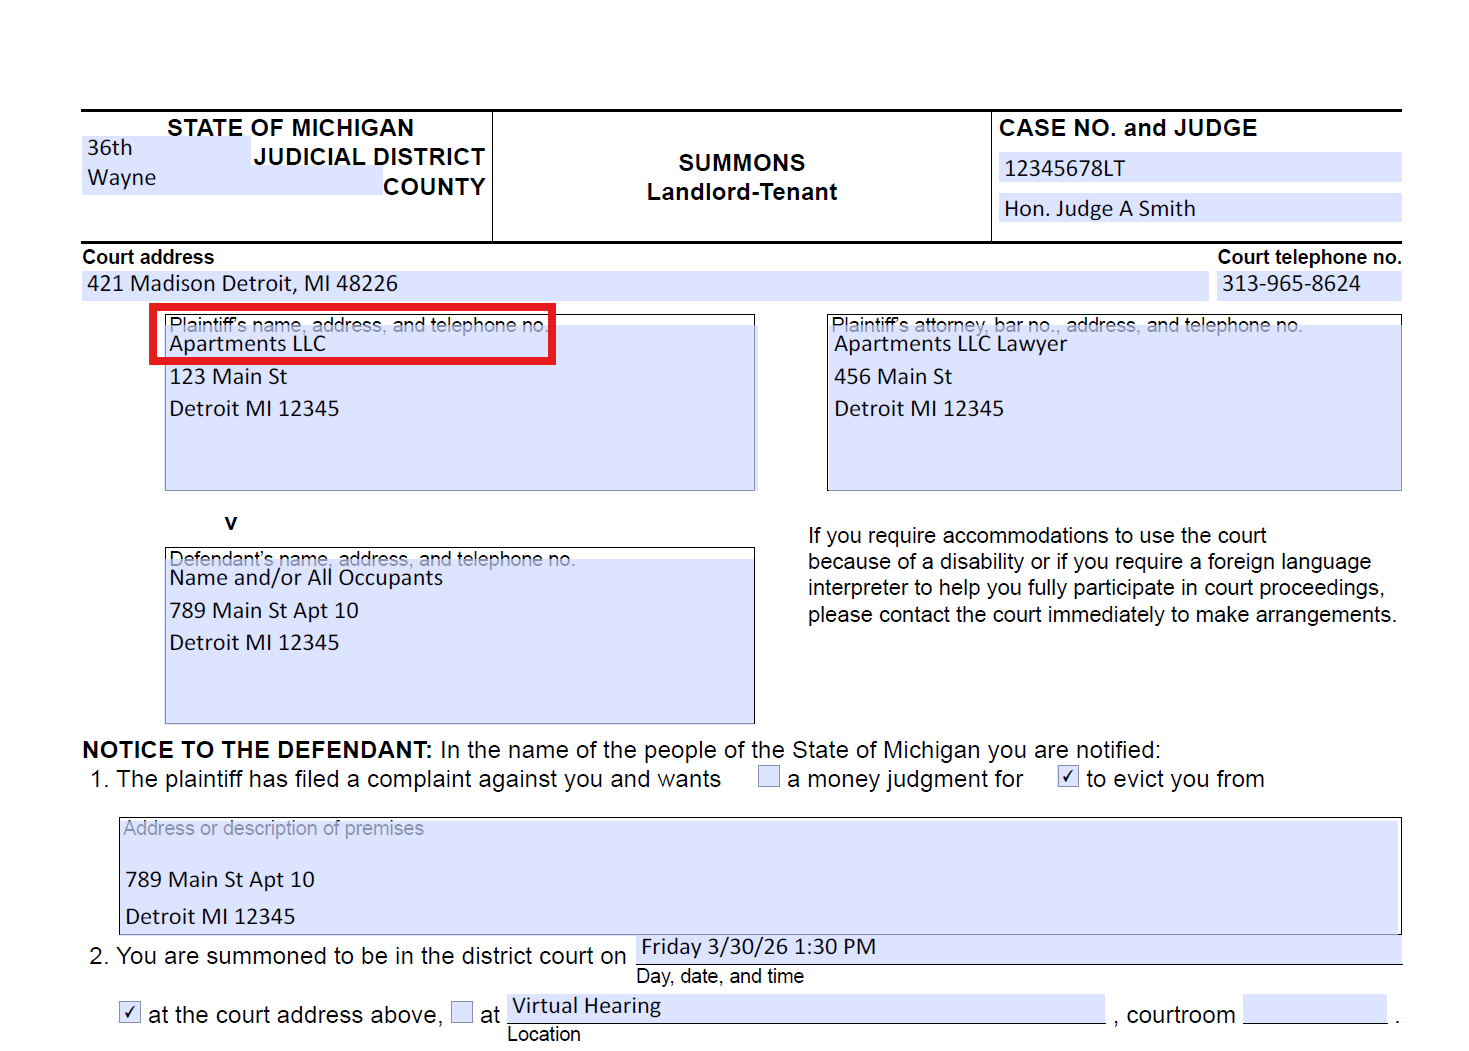Screen dimensions: 1469x1051
Task: Click the empty courtroom field
Action: coord(1315,1008)
